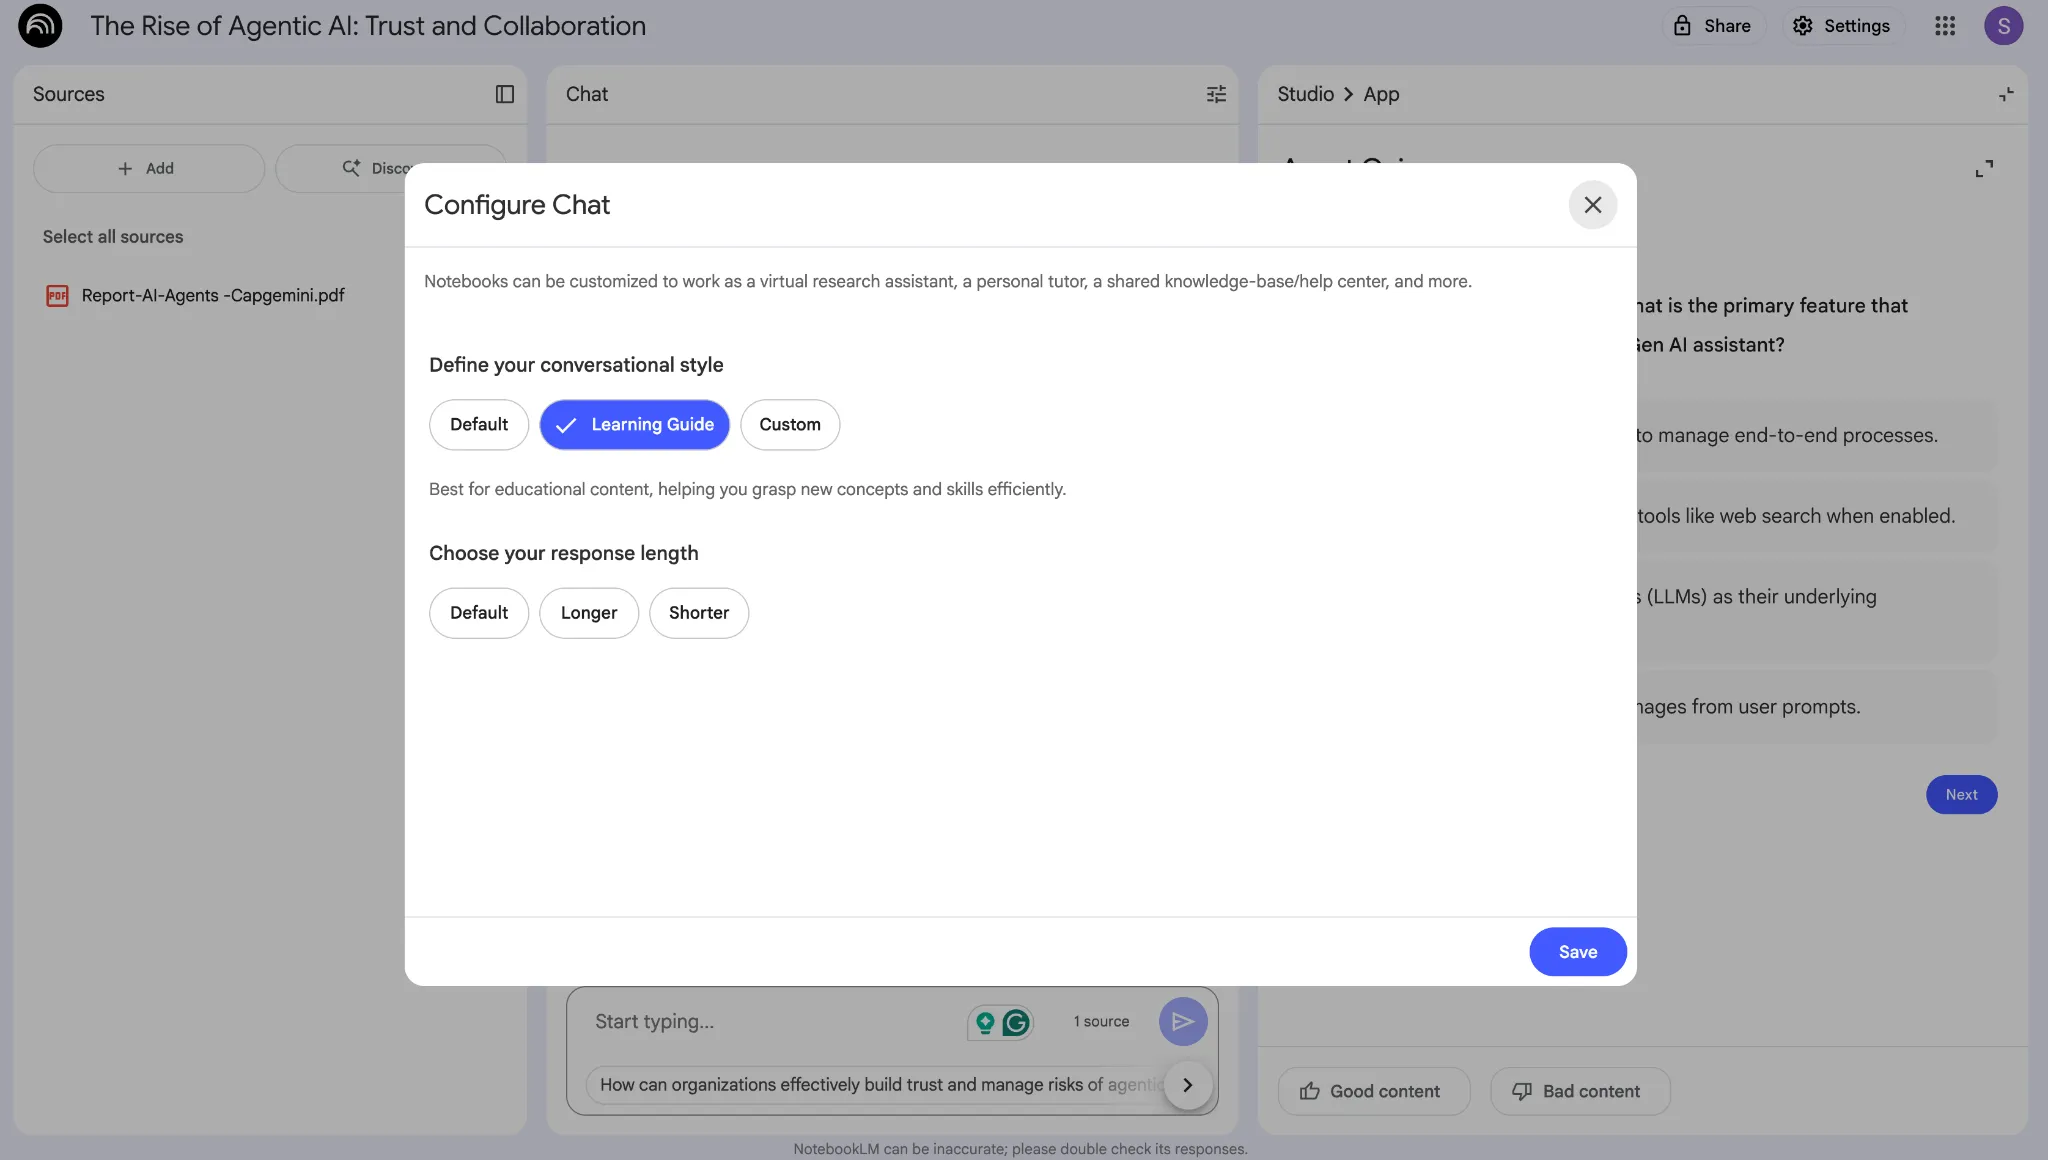2048x1160 pixels.
Task: Open the Share dialog
Action: 1713,26
